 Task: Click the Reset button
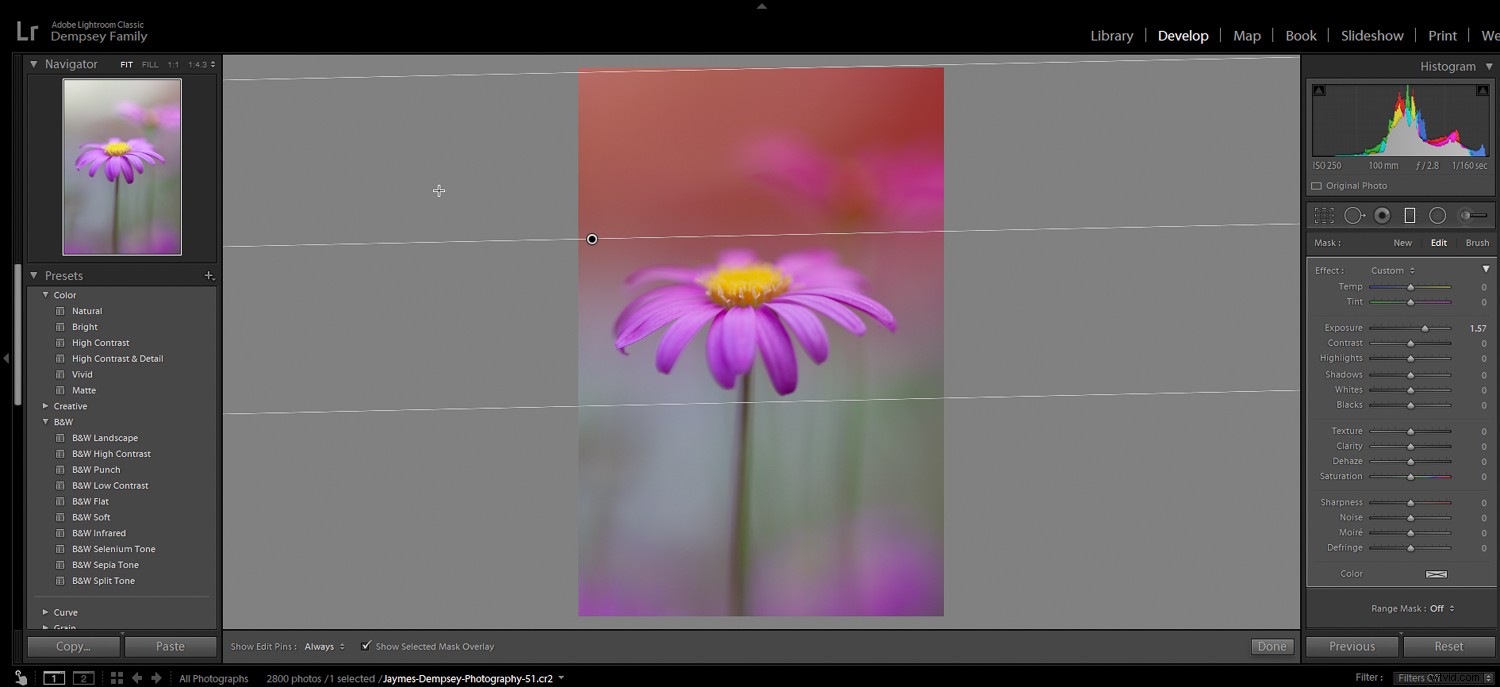point(1448,646)
